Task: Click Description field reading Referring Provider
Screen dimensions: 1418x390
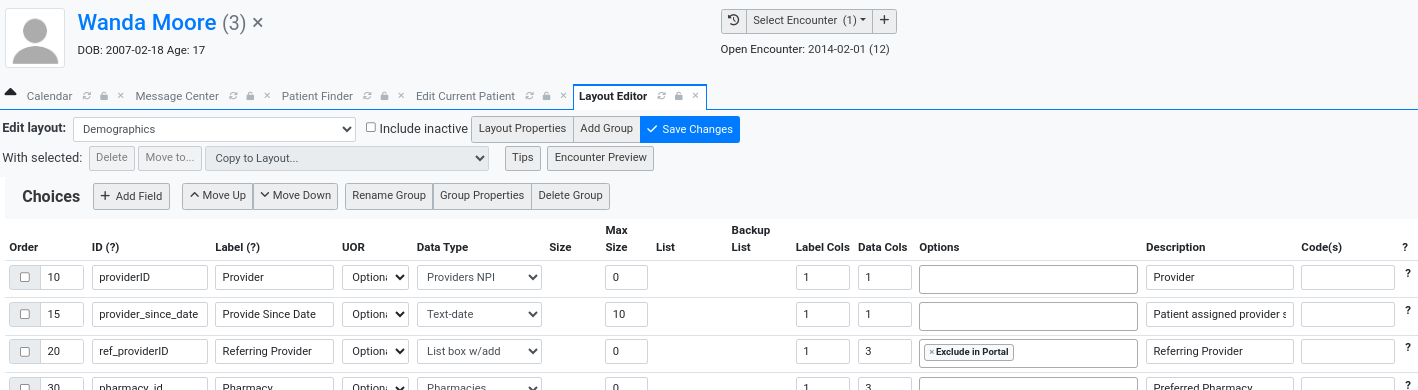Action: (x=1219, y=352)
